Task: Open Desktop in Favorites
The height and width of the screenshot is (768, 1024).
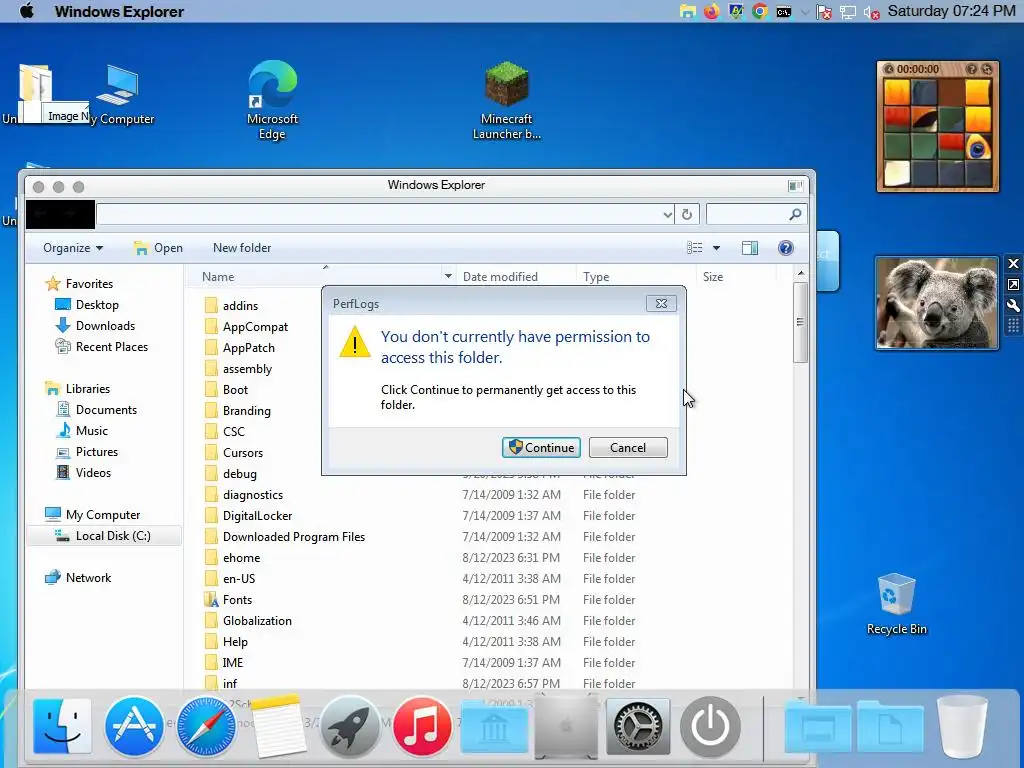Action: point(88,305)
